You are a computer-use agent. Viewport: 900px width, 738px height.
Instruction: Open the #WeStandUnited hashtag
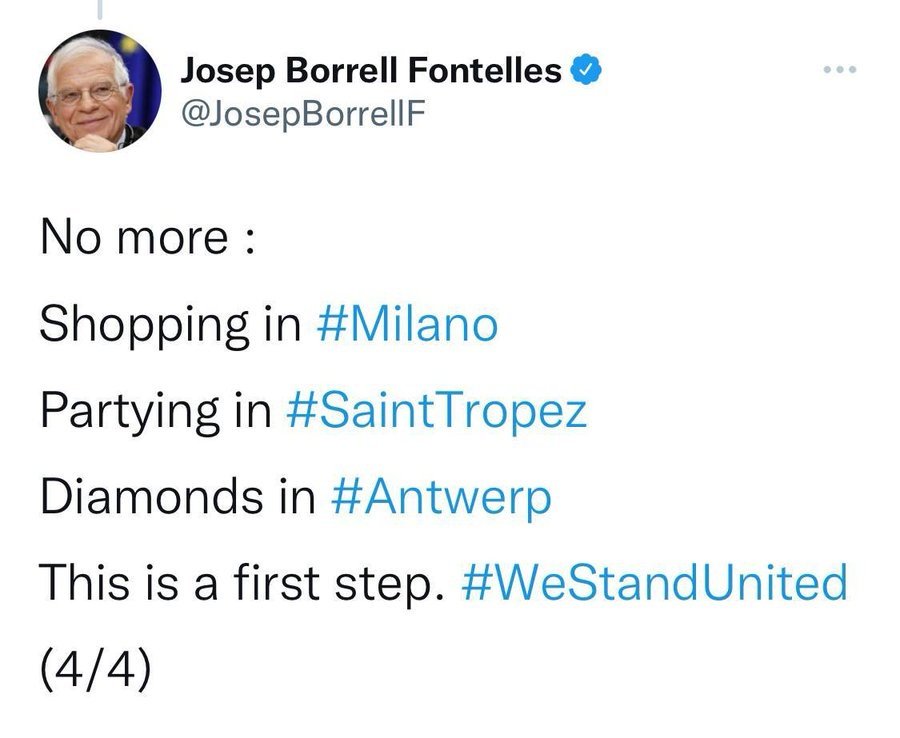click(x=654, y=582)
